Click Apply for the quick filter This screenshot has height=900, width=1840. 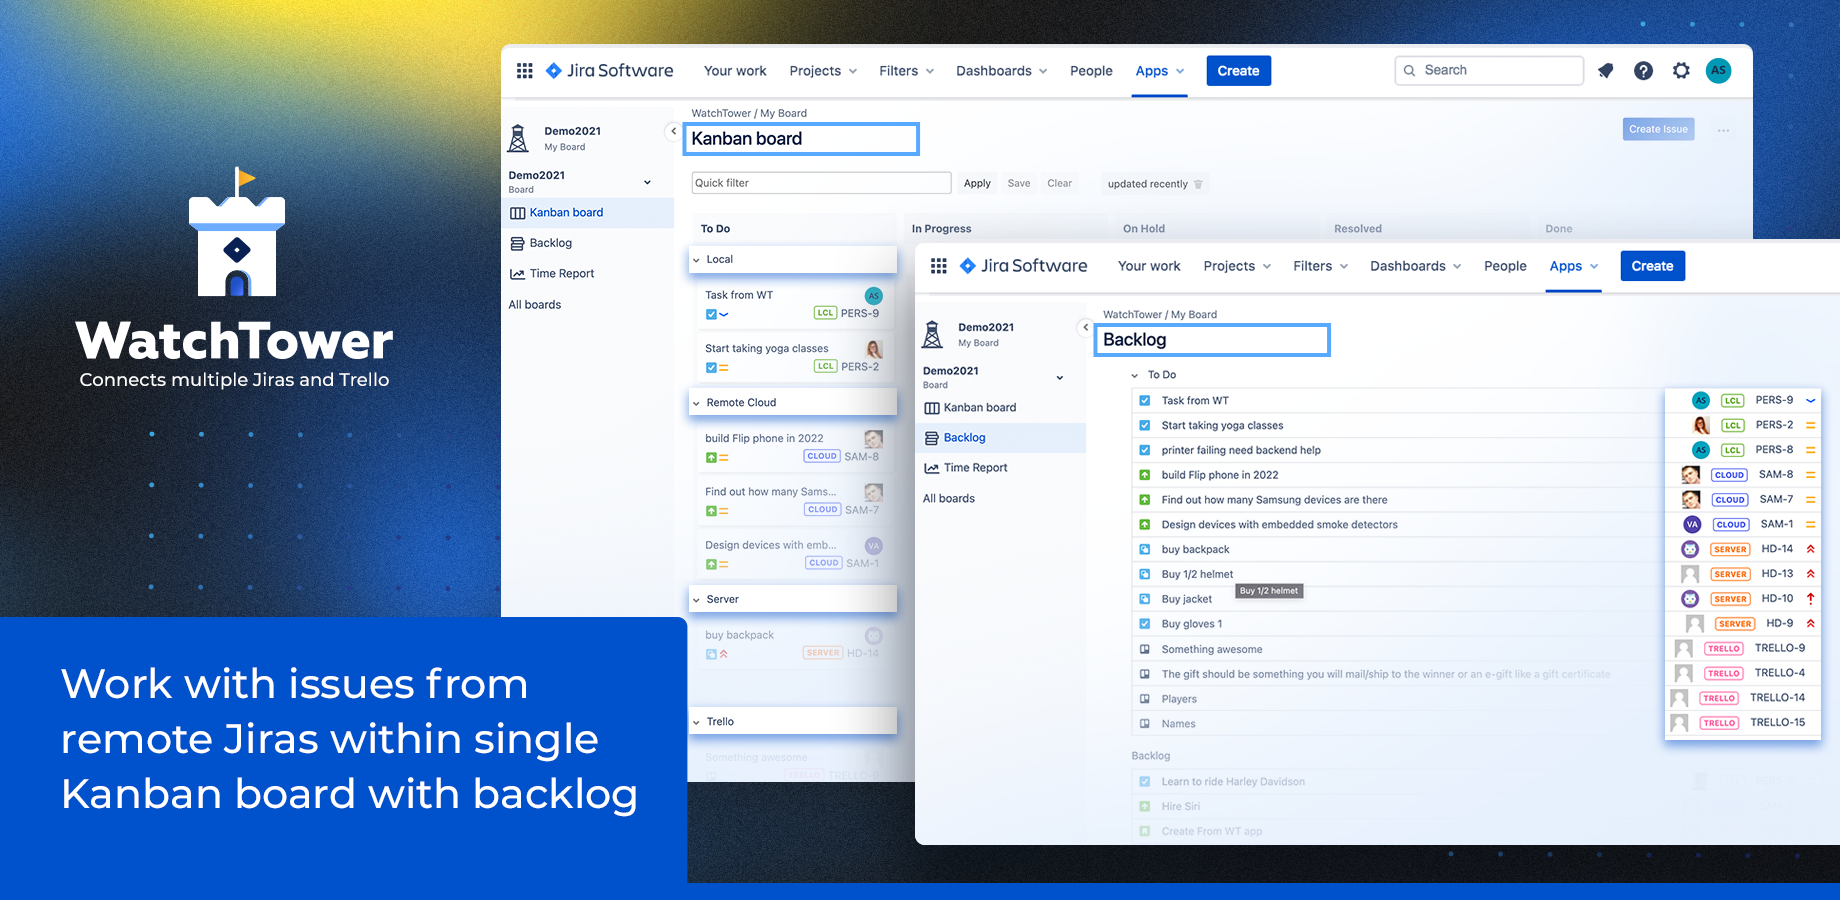click(977, 184)
